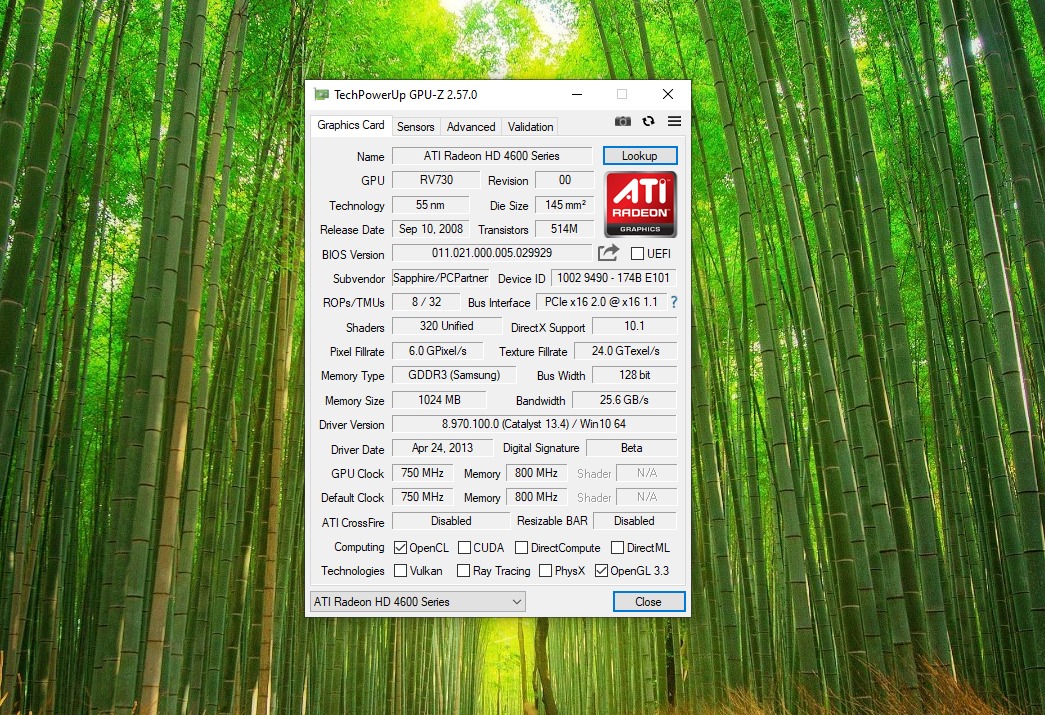Click the Bus Interface PCIe x16 field
Image resolution: width=1045 pixels, height=715 pixels.
601,302
